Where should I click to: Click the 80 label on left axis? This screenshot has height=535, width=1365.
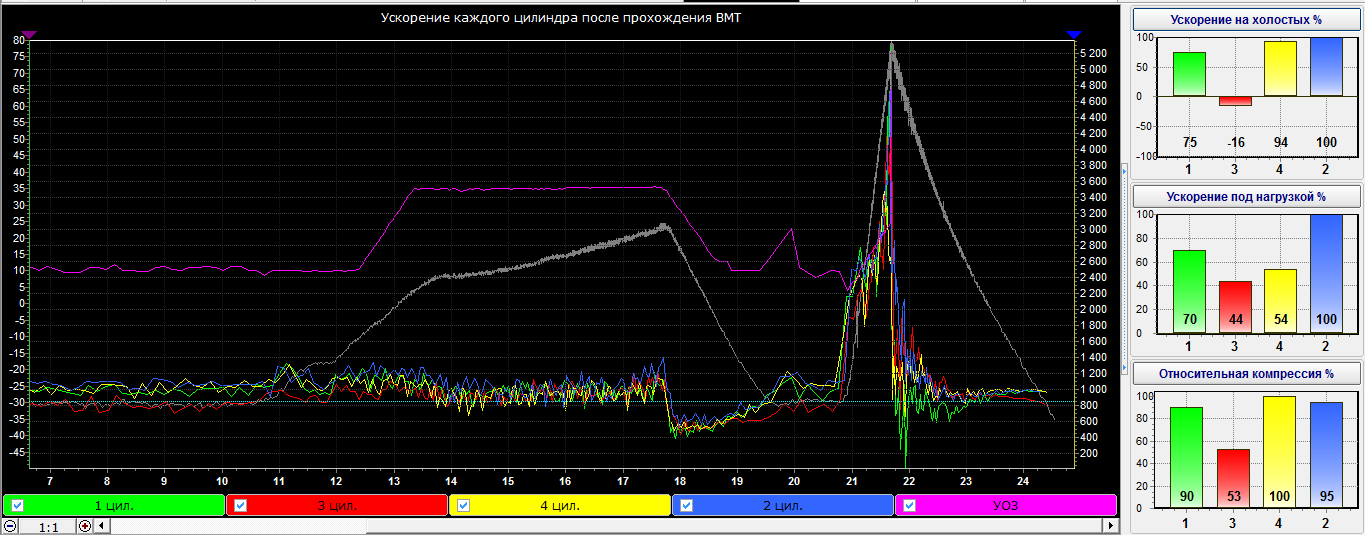(18, 41)
